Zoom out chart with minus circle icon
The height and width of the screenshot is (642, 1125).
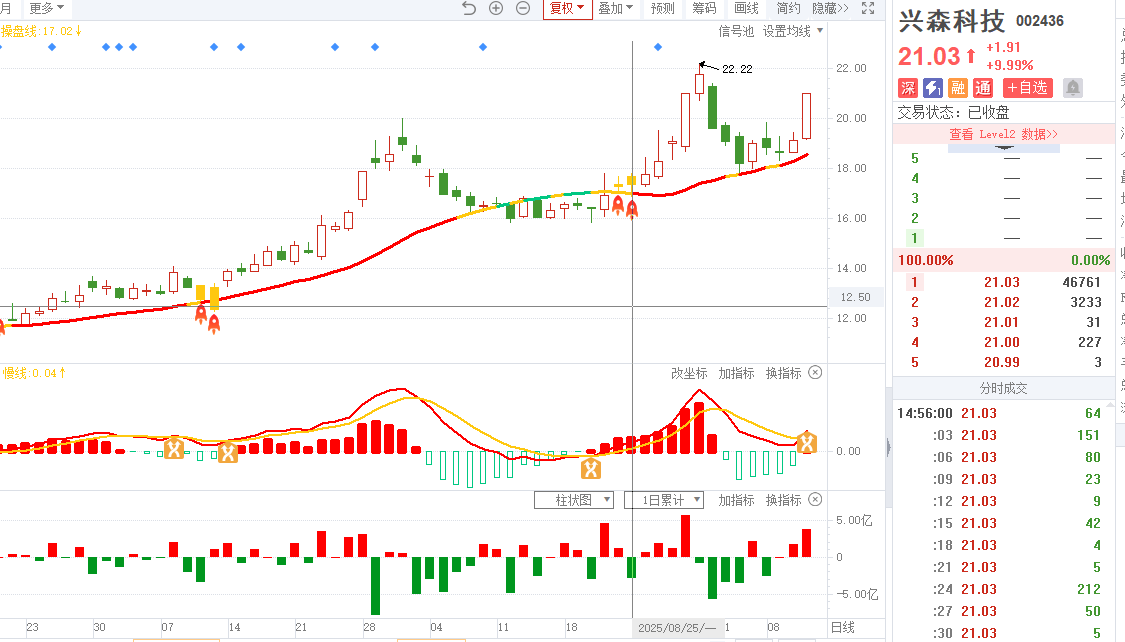523,8
